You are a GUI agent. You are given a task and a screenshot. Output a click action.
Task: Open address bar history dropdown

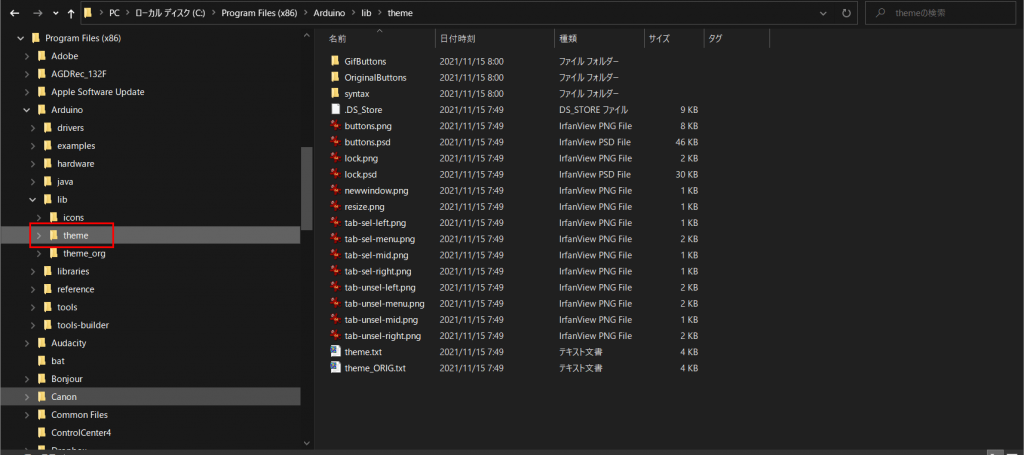(822, 13)
